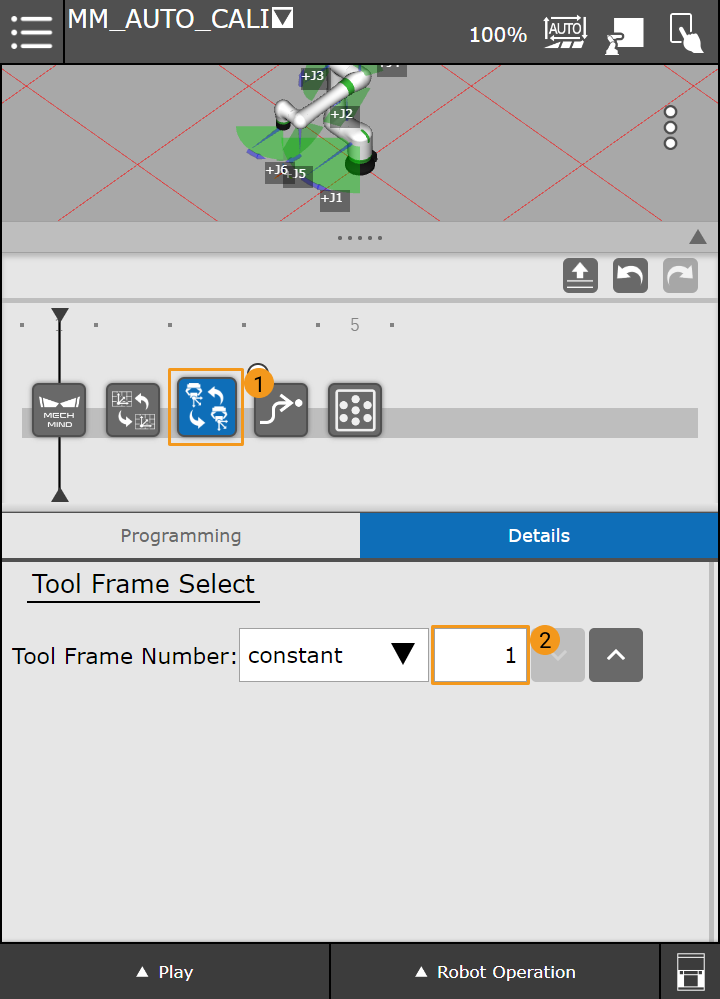Open the three-dot 3D view options

pos(671,128)
